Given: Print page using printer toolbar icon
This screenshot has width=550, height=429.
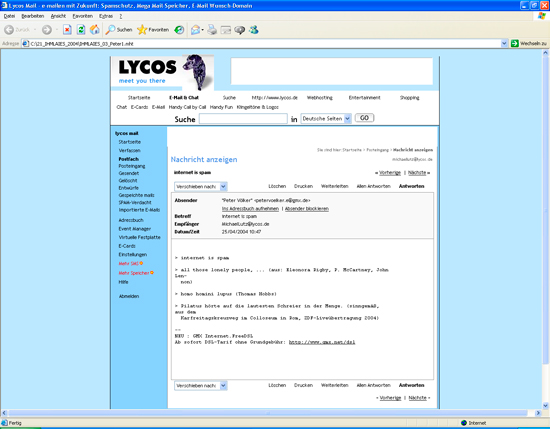Looking at the screenshot, I should click(212, 30).
